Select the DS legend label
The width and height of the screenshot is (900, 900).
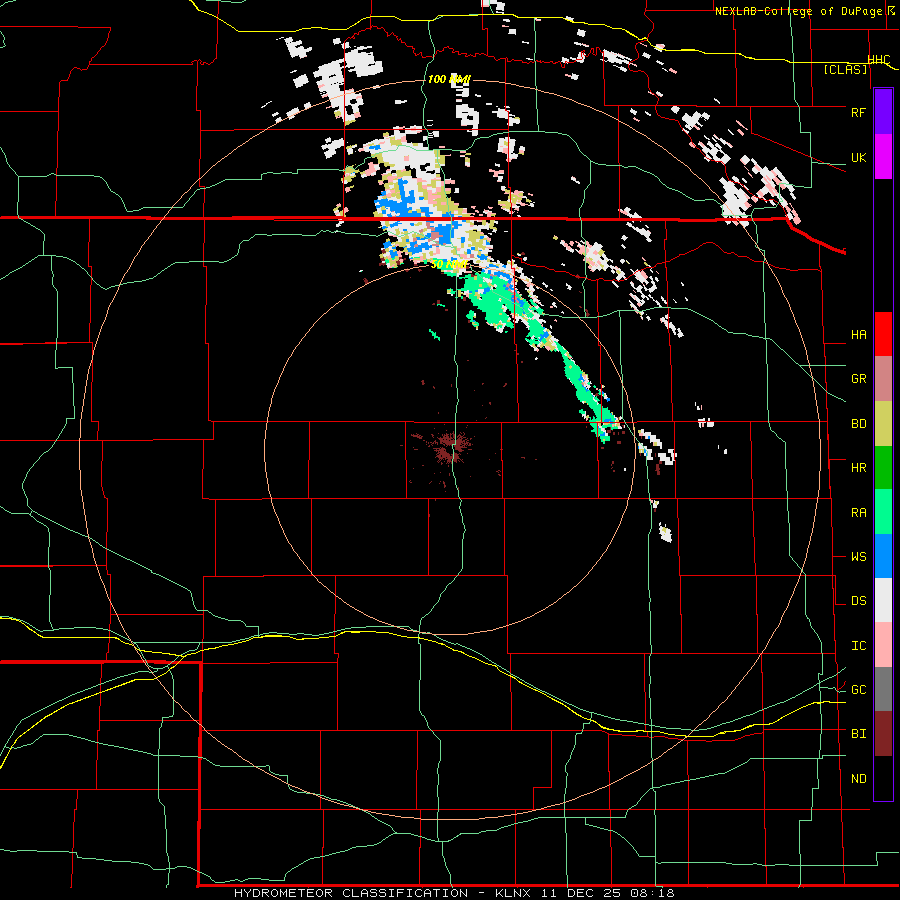point(858,601)
